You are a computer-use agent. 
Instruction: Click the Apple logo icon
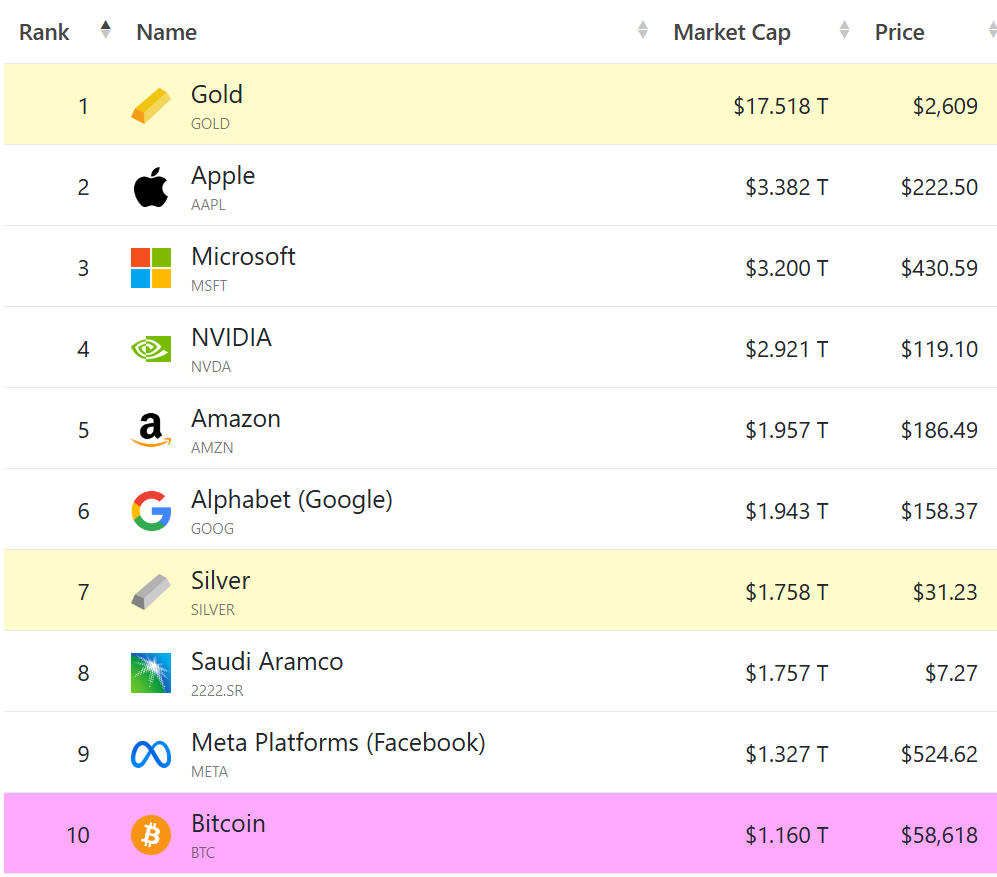tap(151, 188)
